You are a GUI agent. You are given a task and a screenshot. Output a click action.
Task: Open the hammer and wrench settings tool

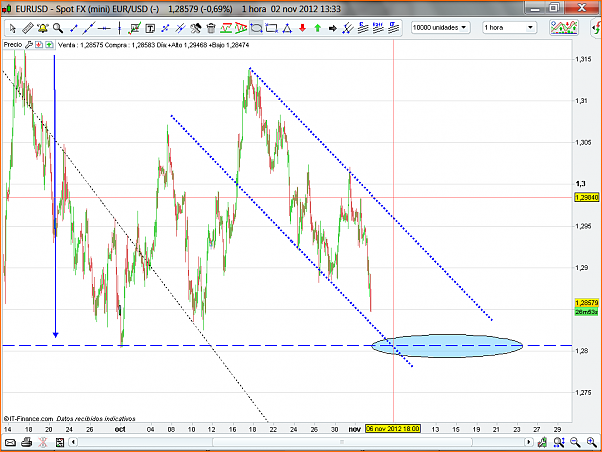(x=195, y=28)
